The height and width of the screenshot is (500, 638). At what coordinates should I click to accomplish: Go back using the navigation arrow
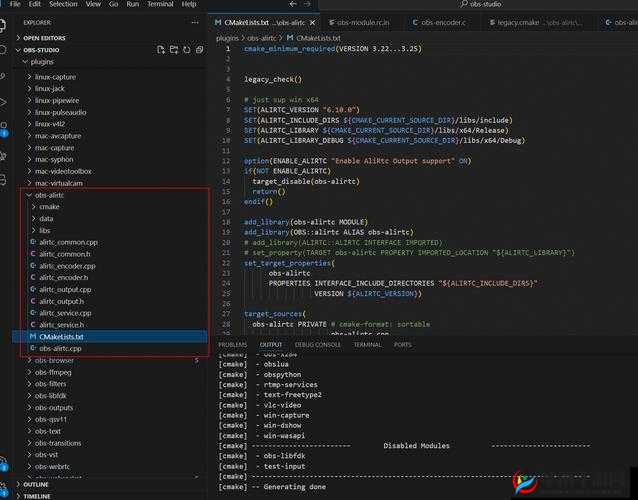[293, 4]
